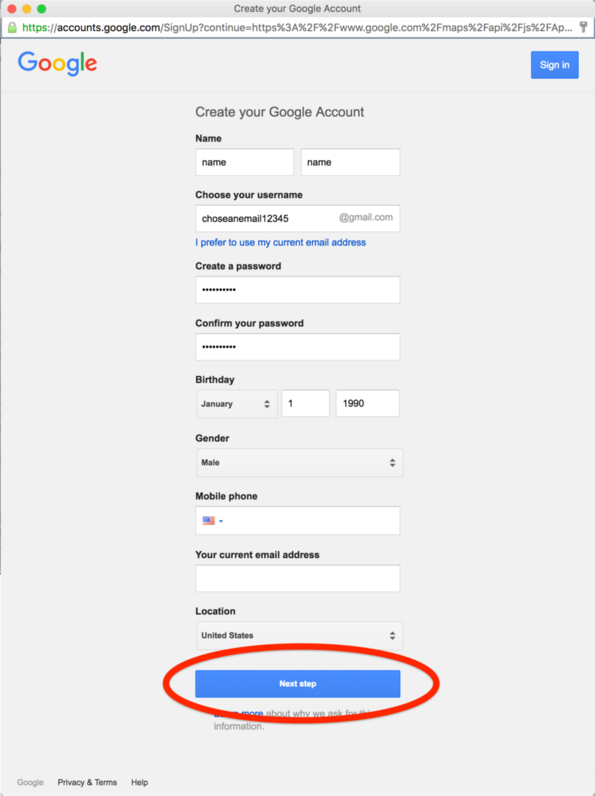Click the green padlock security icon
Screen dimensions: 595x796
point(12,28)
